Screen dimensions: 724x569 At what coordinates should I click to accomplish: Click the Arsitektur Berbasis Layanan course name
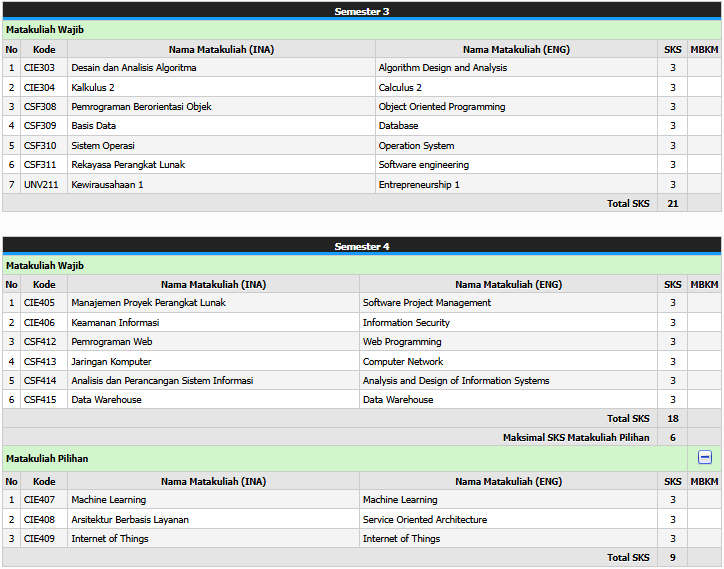point(130,520)
